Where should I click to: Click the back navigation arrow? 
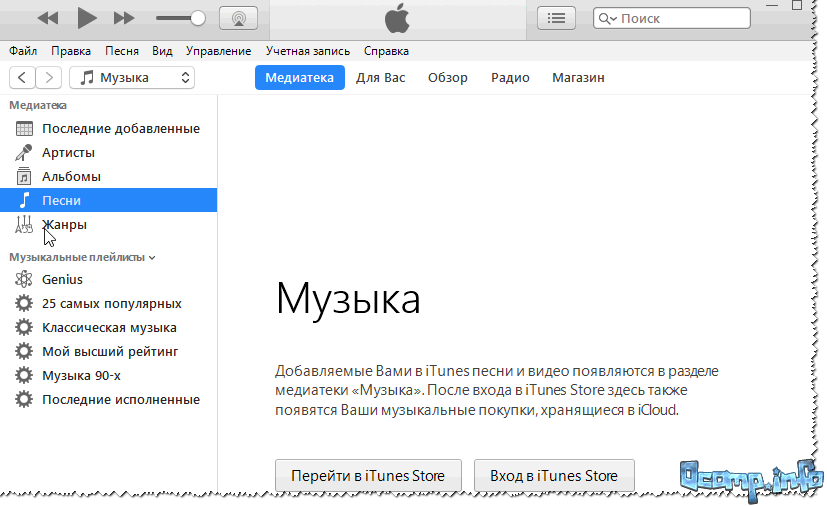pos(22,78)
